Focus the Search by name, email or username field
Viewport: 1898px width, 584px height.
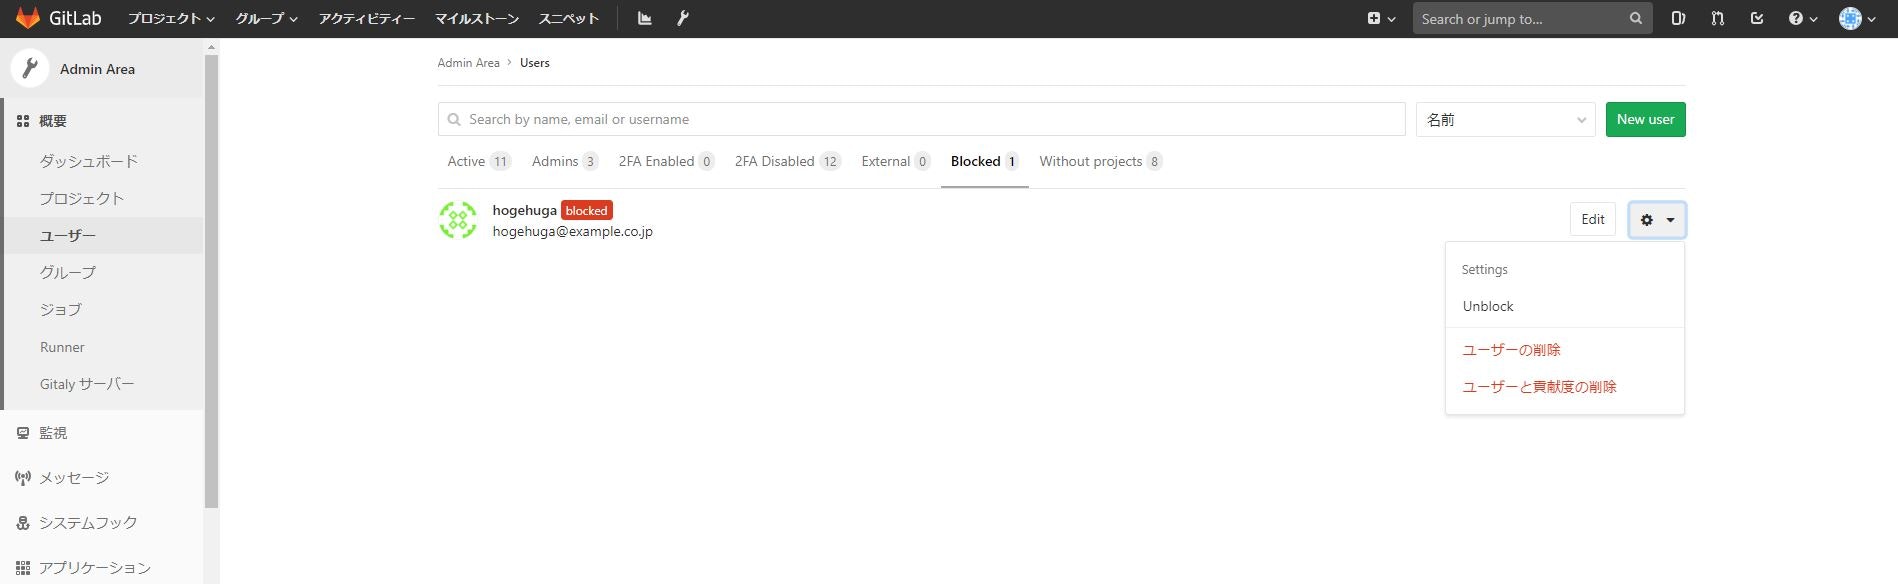(x=921, y=119)
